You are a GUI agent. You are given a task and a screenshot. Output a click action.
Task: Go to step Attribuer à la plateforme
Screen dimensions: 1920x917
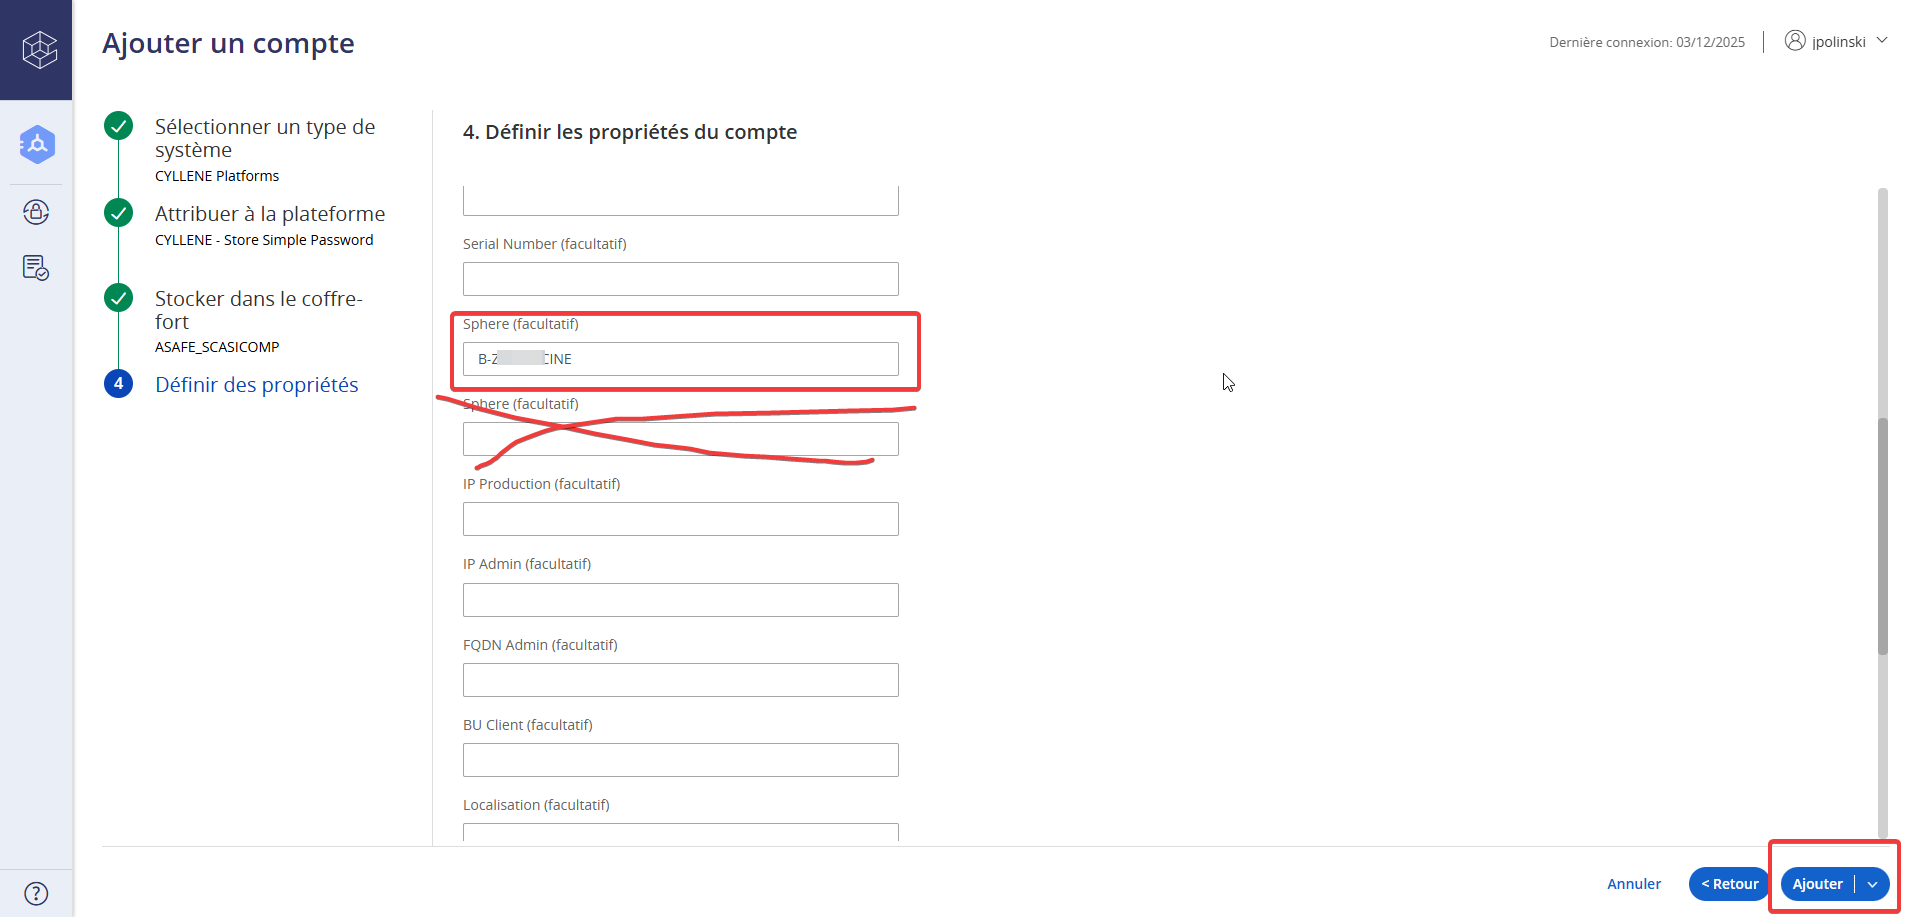(x=270, y=214)
